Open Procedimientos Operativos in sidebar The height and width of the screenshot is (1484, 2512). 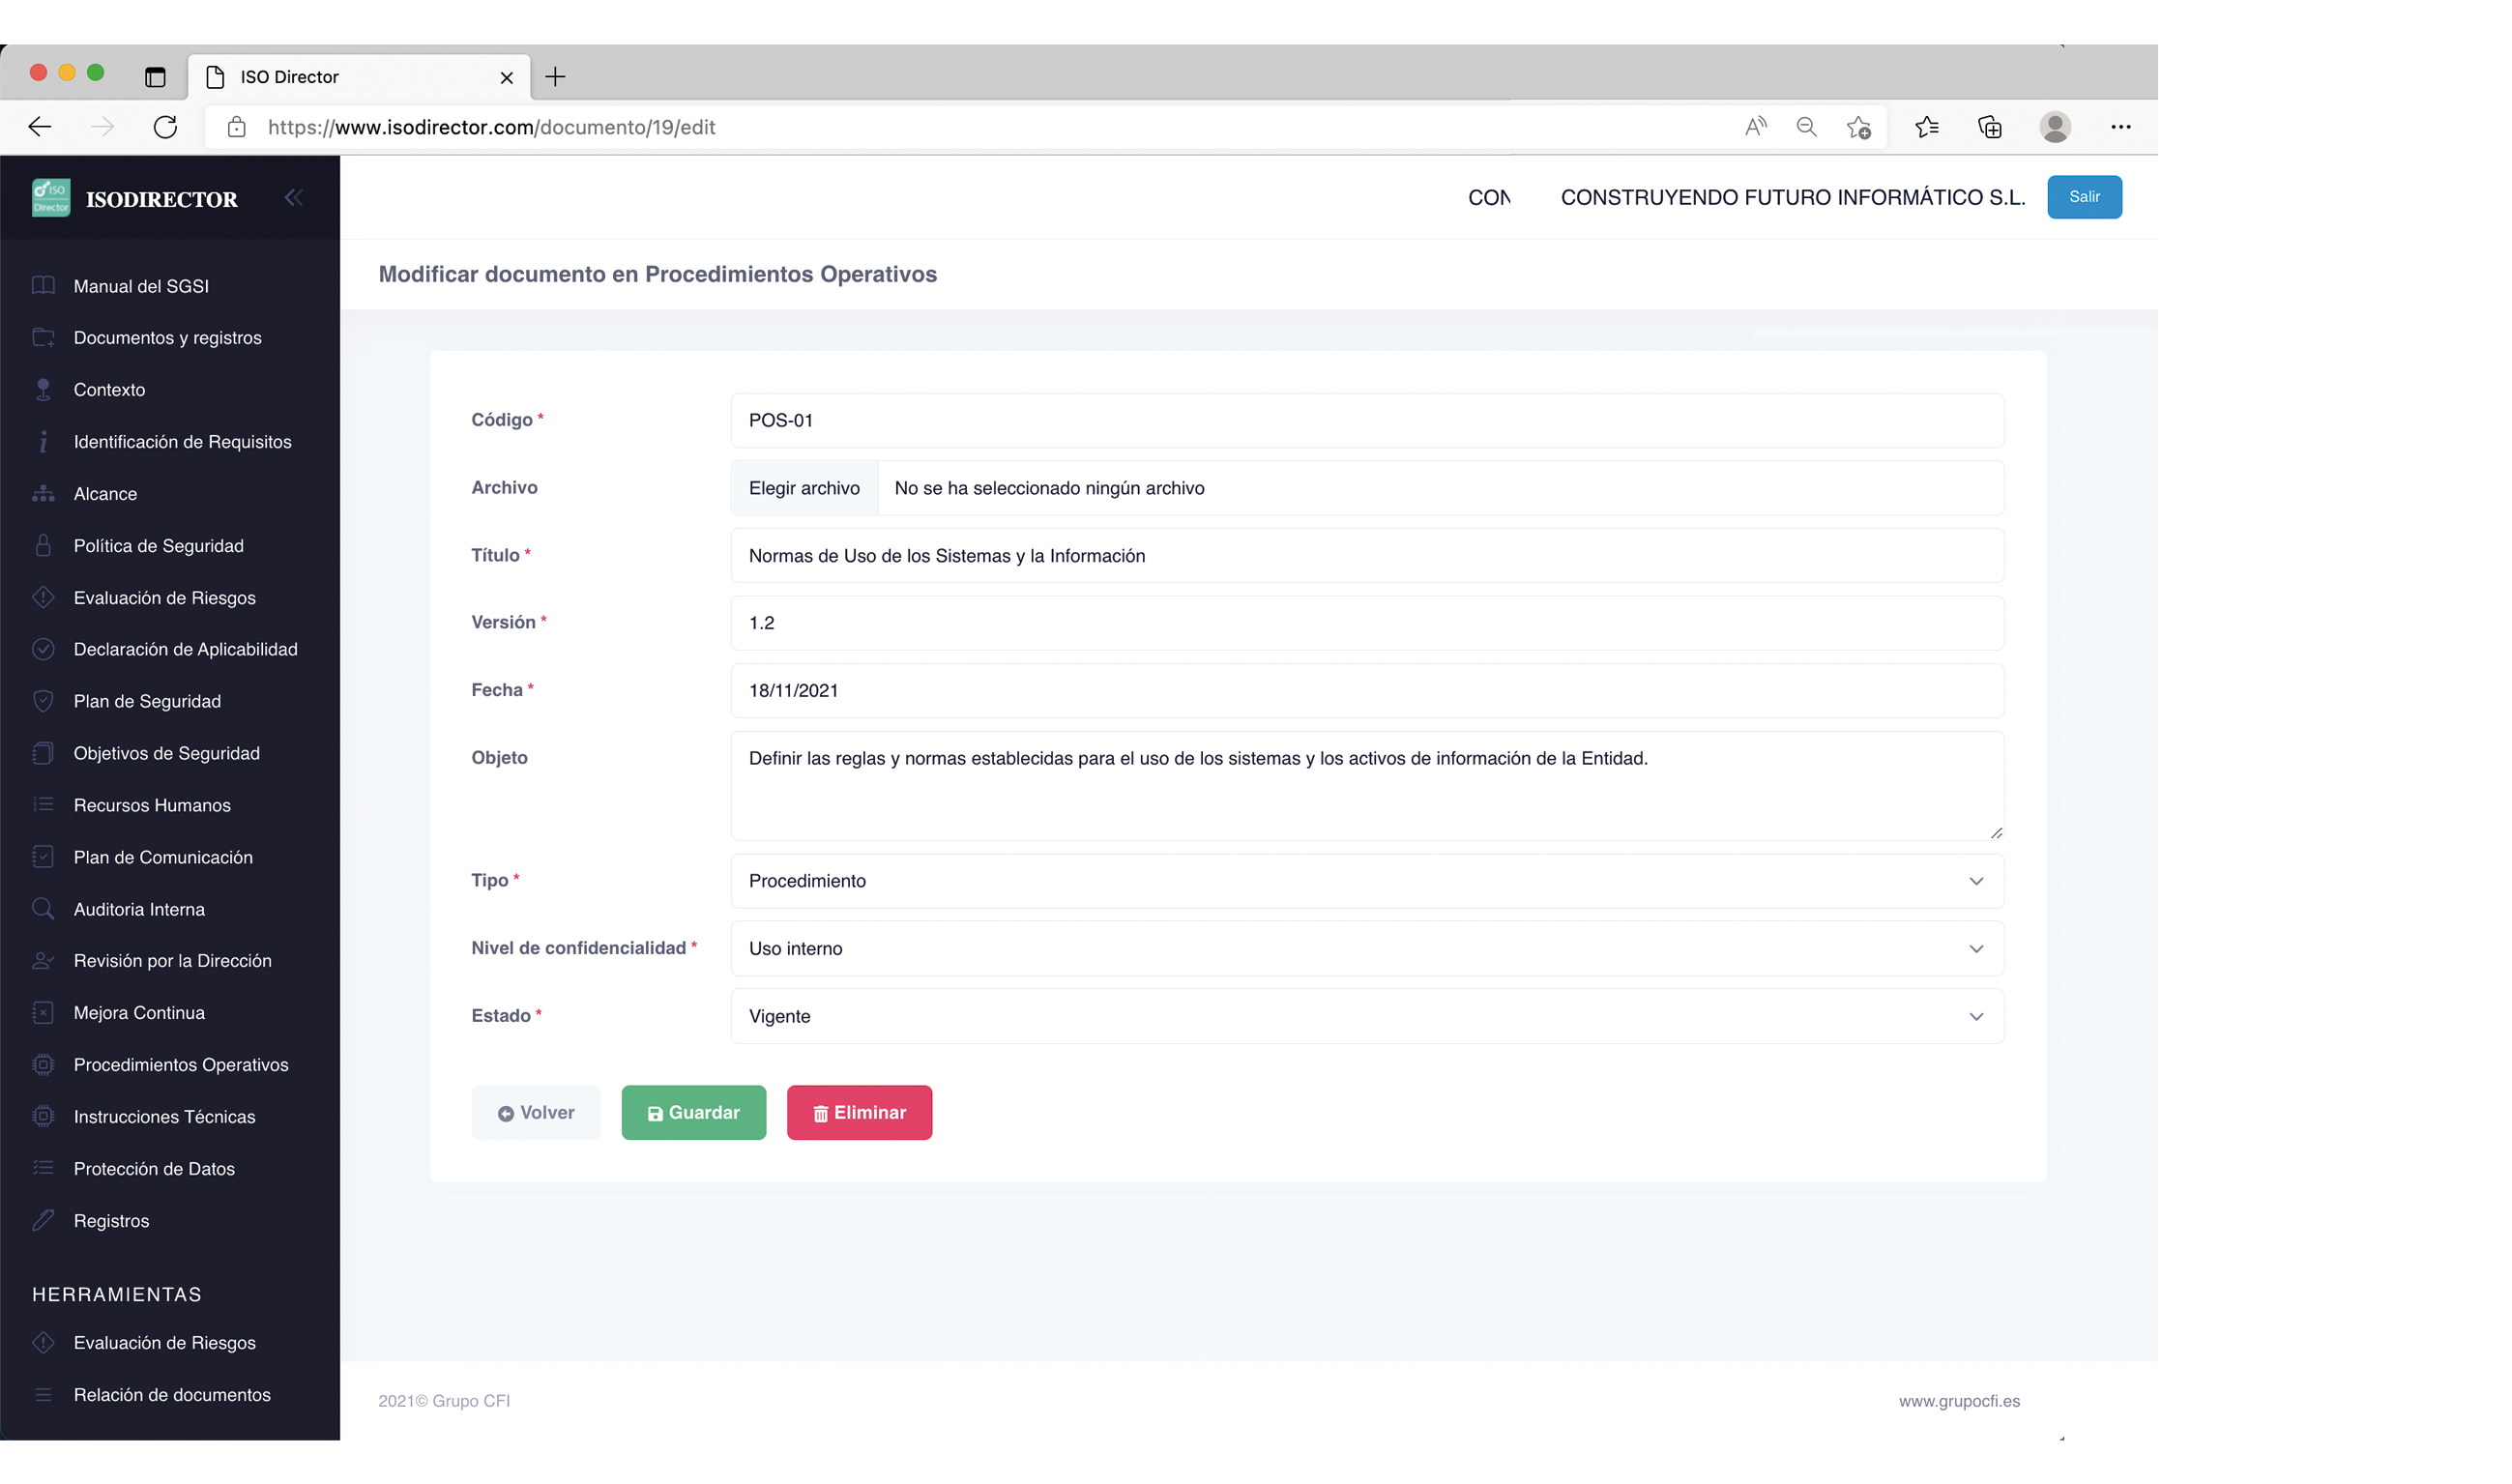click(x=181, y=1065)
